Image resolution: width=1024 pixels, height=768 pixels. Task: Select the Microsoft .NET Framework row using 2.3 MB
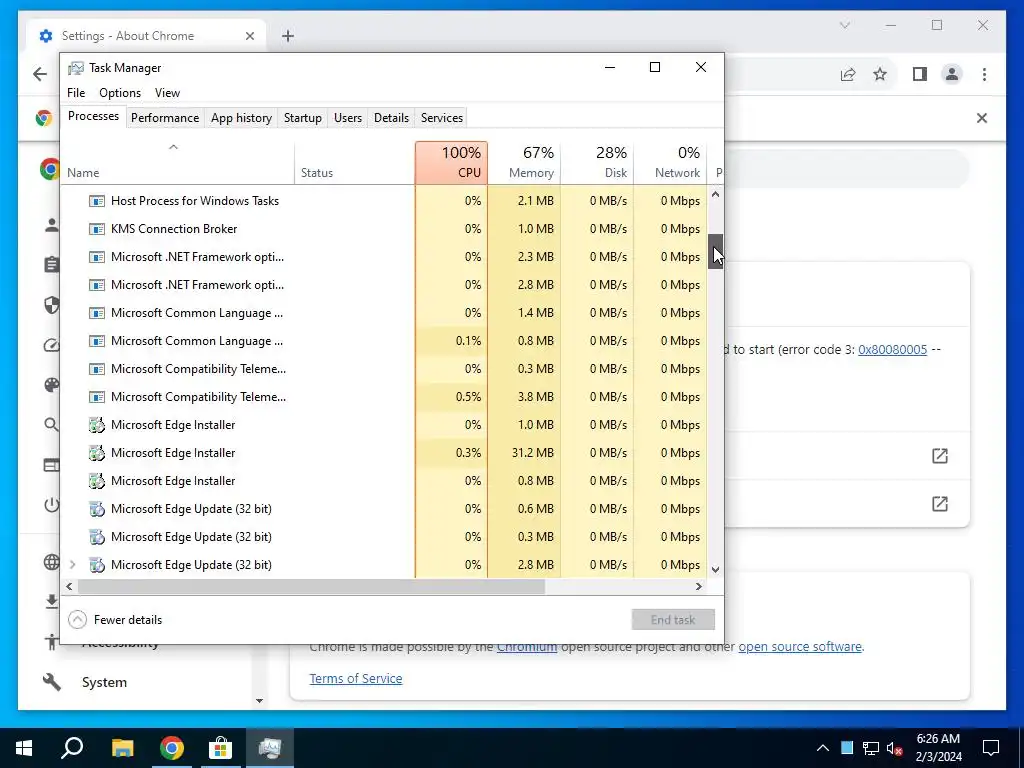[385, 257]
